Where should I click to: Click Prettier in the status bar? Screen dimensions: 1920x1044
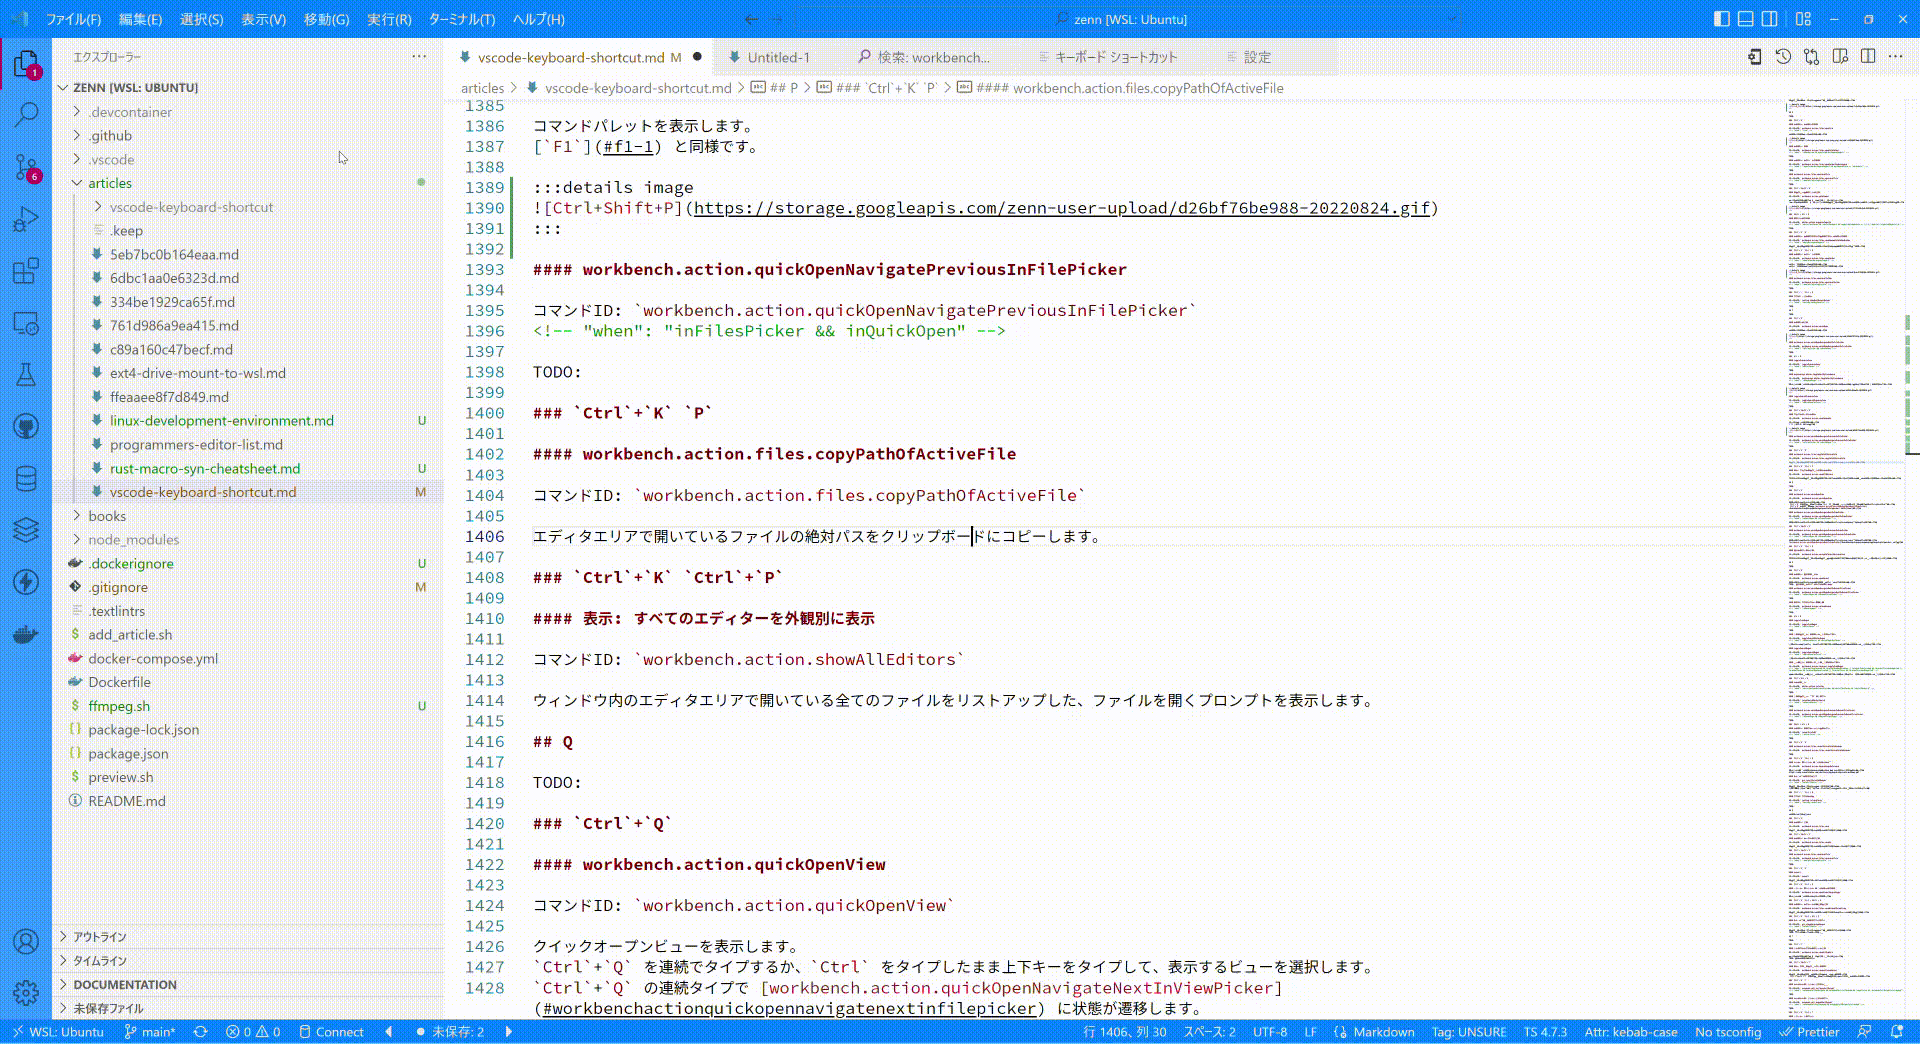pos(1809,1032)
